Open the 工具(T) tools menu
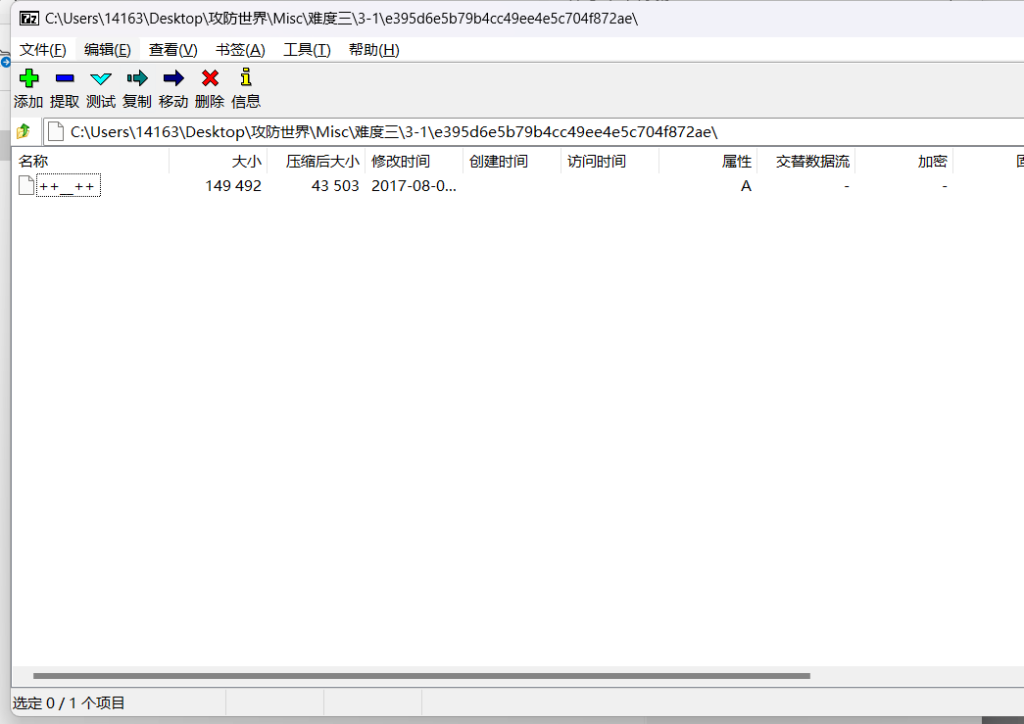 [x=307, y=50]
